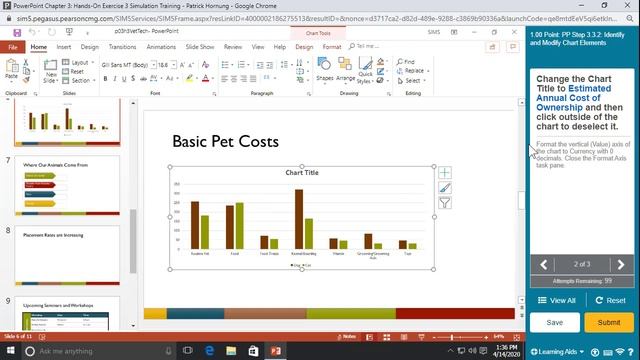Open the Bullets dropdown arrow
The height and width of the screenshot is (360, 640).
232,65
